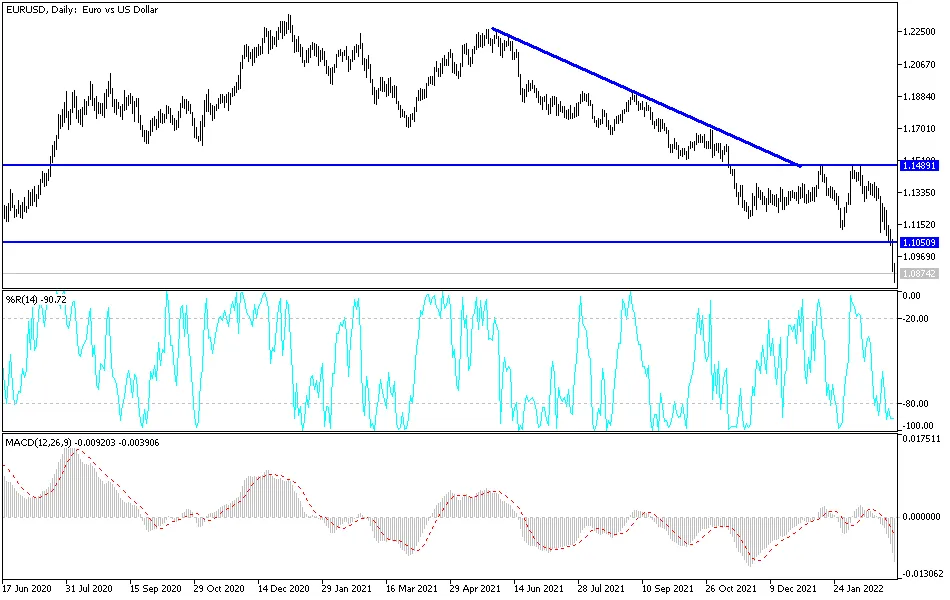The width and height of the screenshot is (950, 600).
Task: Click the 10 Sep 2021 date label
Action: (x=668, y=588)
